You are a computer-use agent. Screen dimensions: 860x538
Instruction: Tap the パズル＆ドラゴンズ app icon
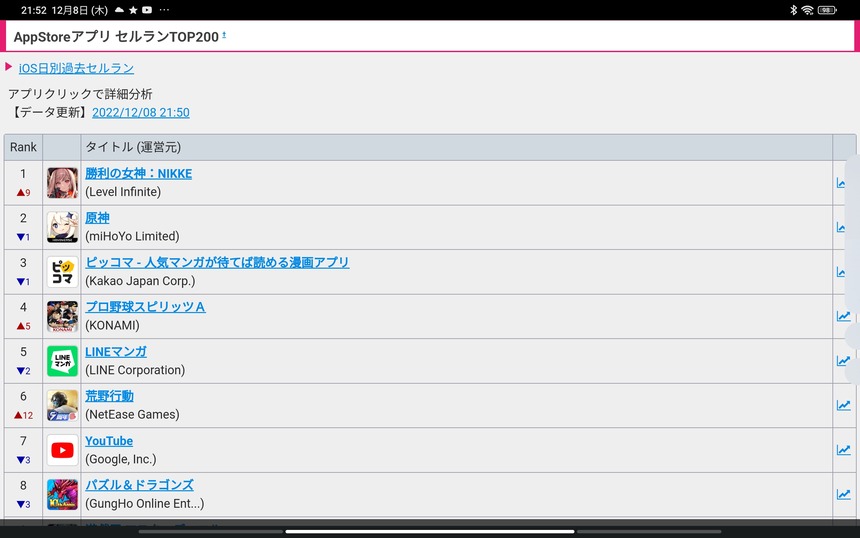tap(62, 495)
